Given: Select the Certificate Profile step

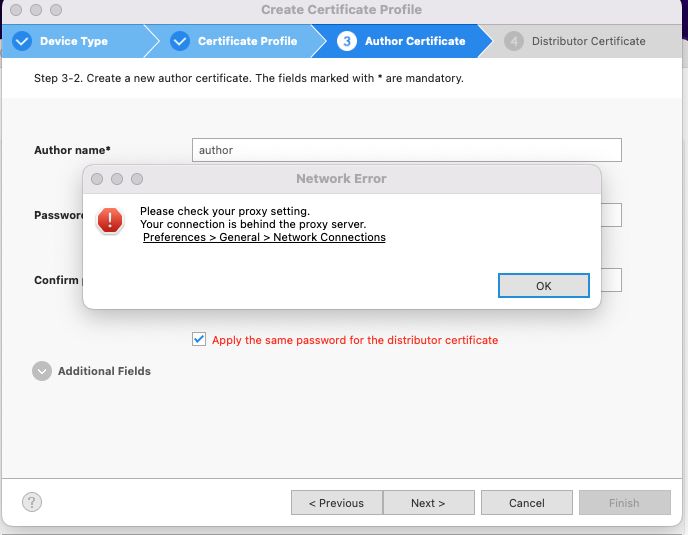Looking at the screenshot, I should (x=237, y=41).
